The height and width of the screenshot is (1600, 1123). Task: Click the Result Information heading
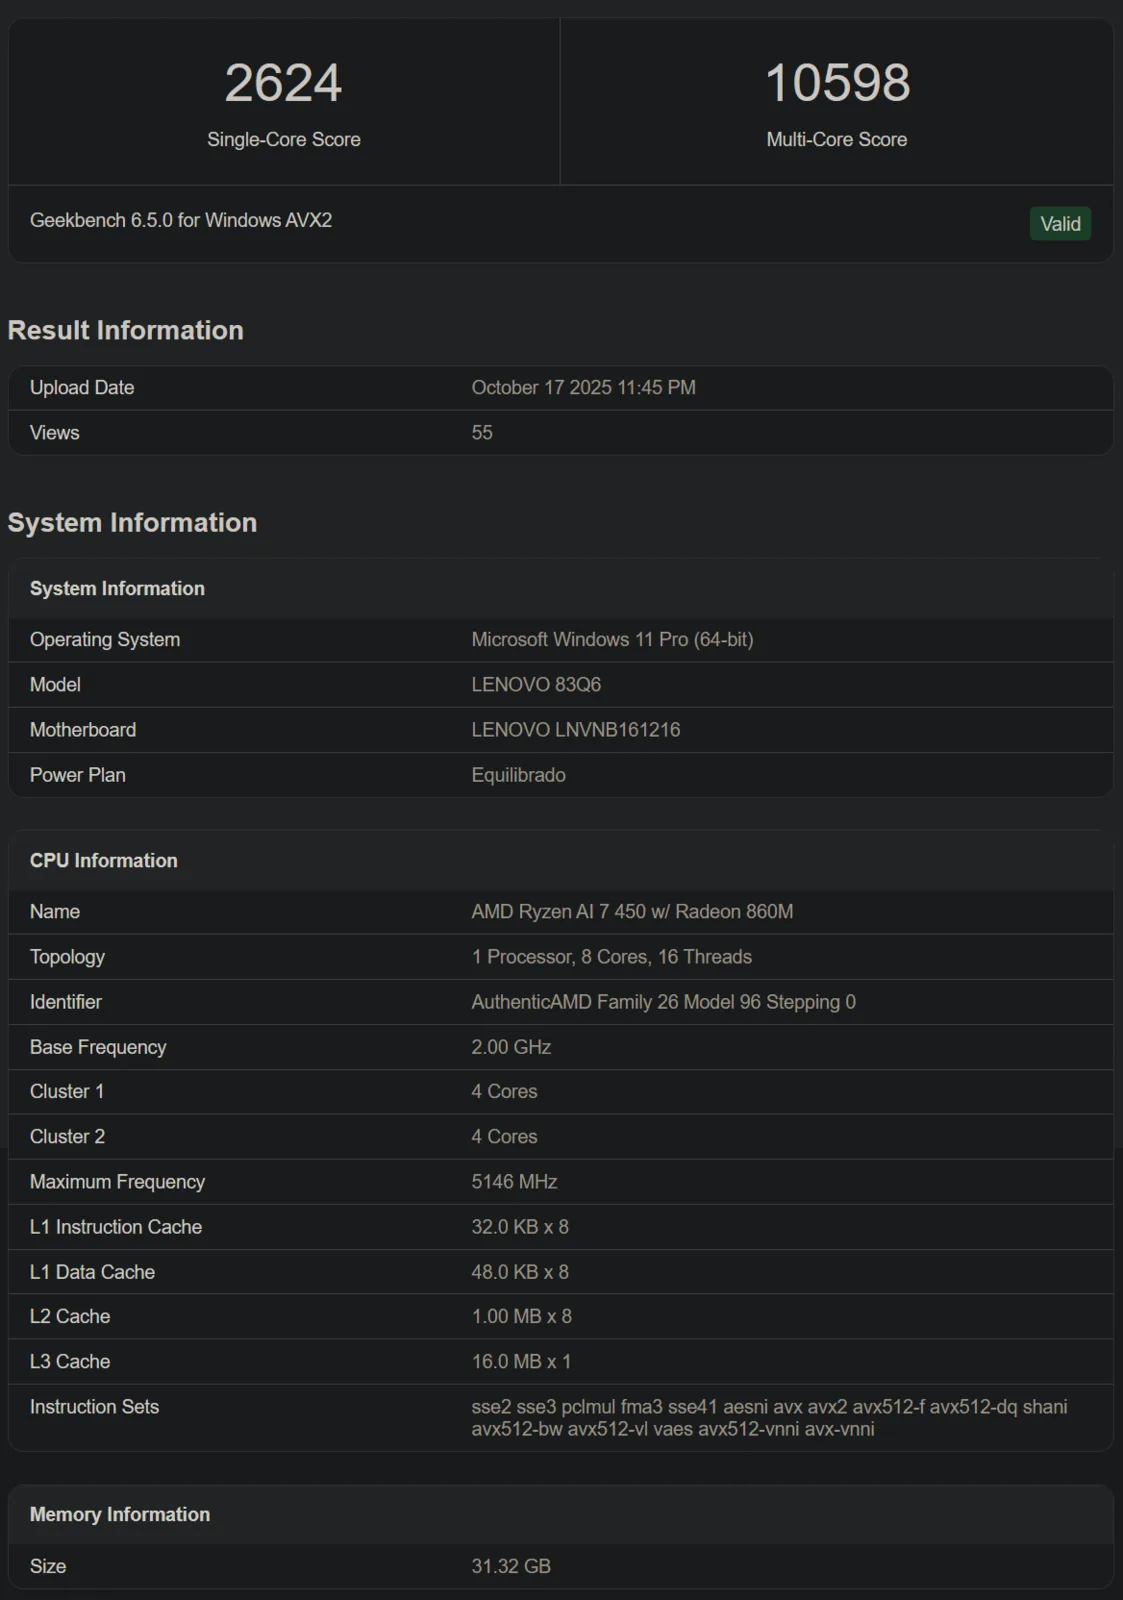126,330
